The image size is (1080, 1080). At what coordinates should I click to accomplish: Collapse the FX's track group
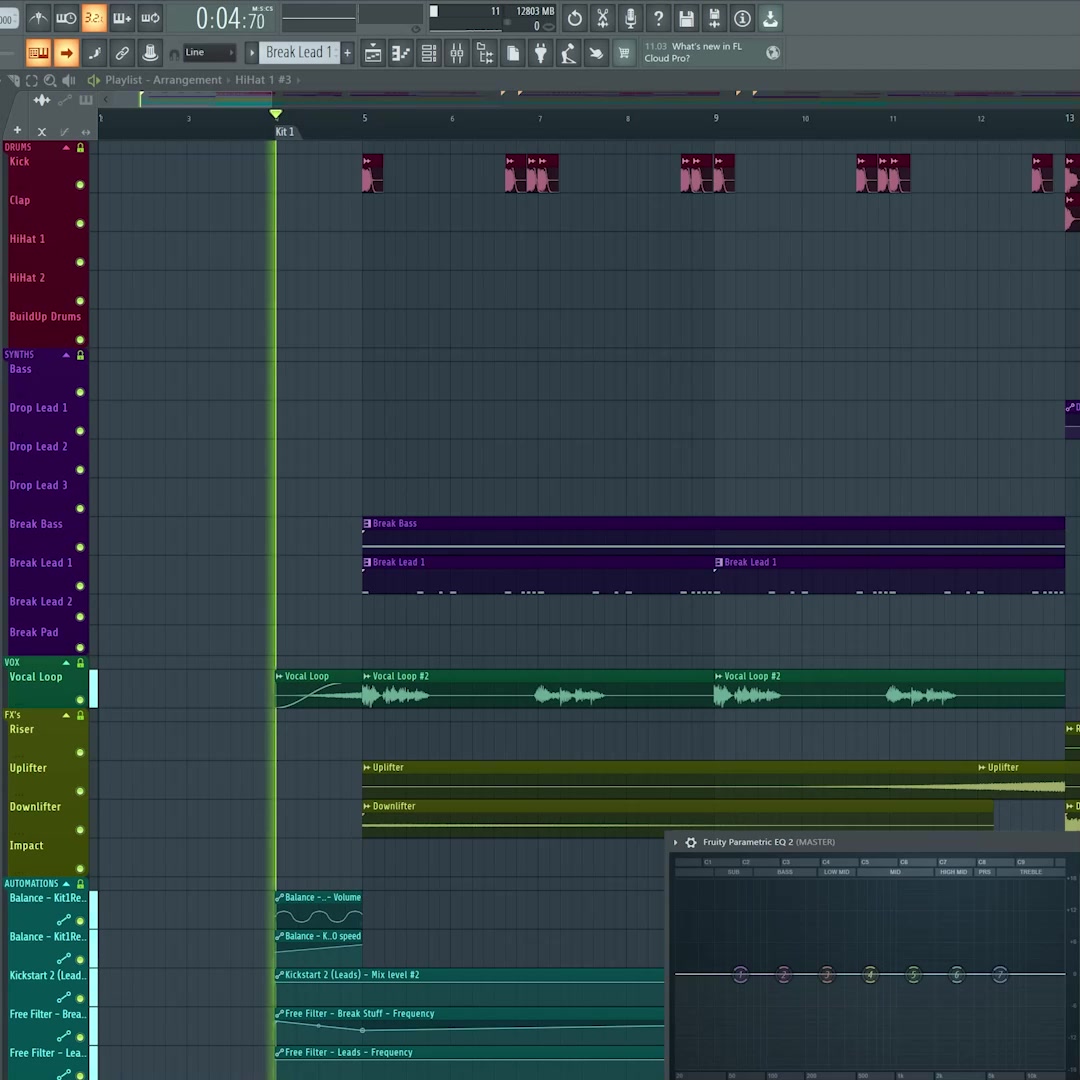(66, 716)
